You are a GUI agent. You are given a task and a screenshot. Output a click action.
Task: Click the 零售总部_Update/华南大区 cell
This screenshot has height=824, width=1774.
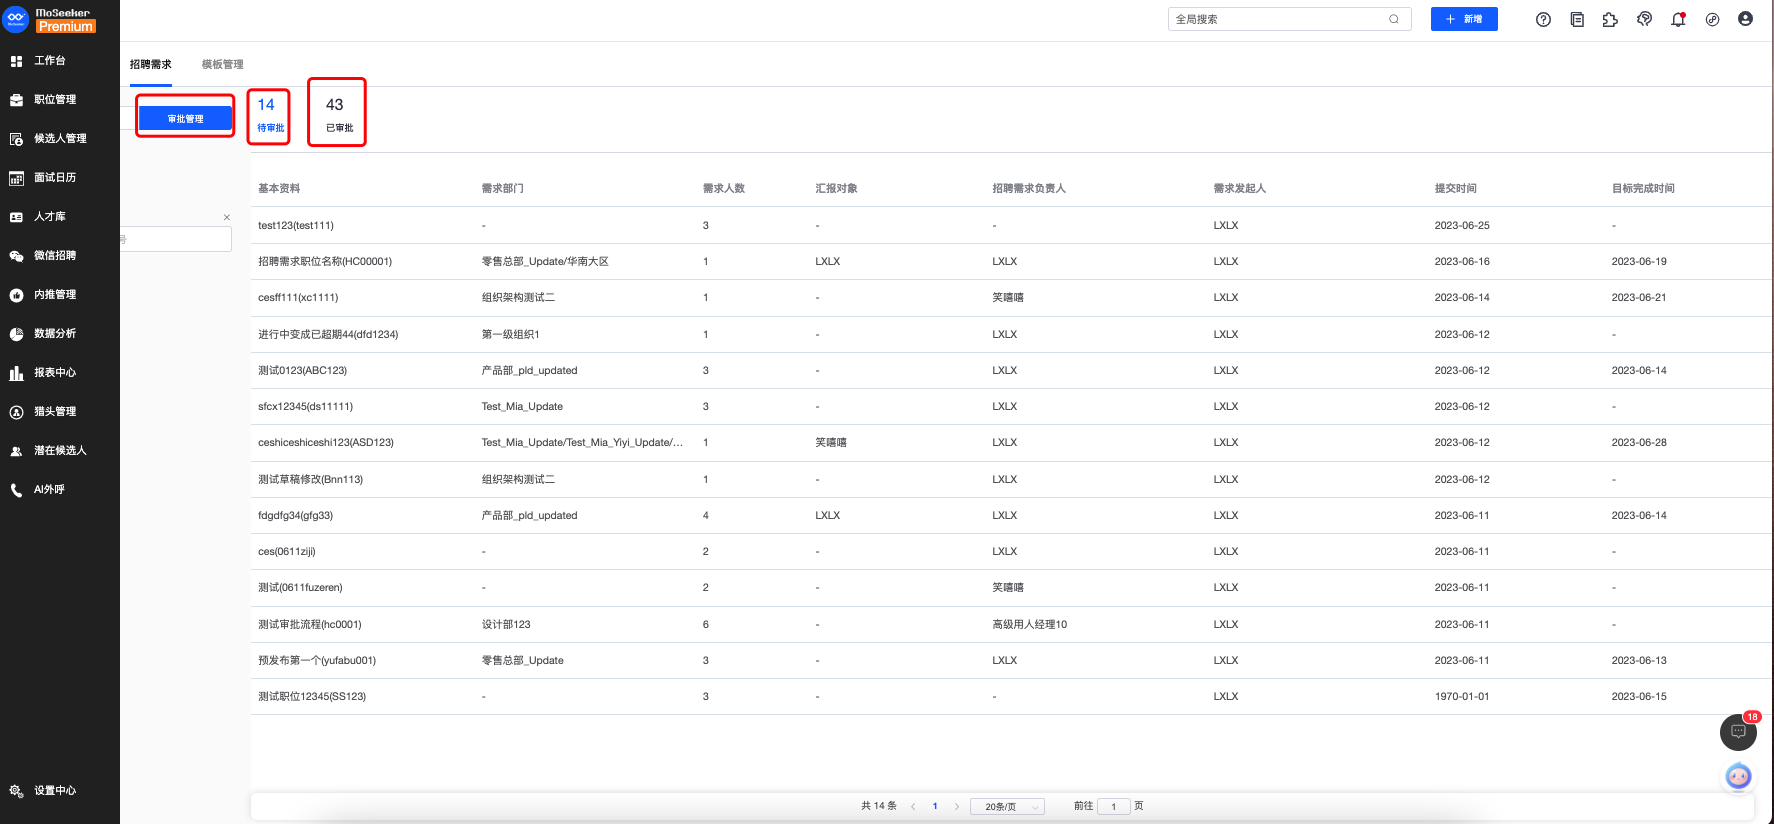pyautogui.click(x=545, y=262)
